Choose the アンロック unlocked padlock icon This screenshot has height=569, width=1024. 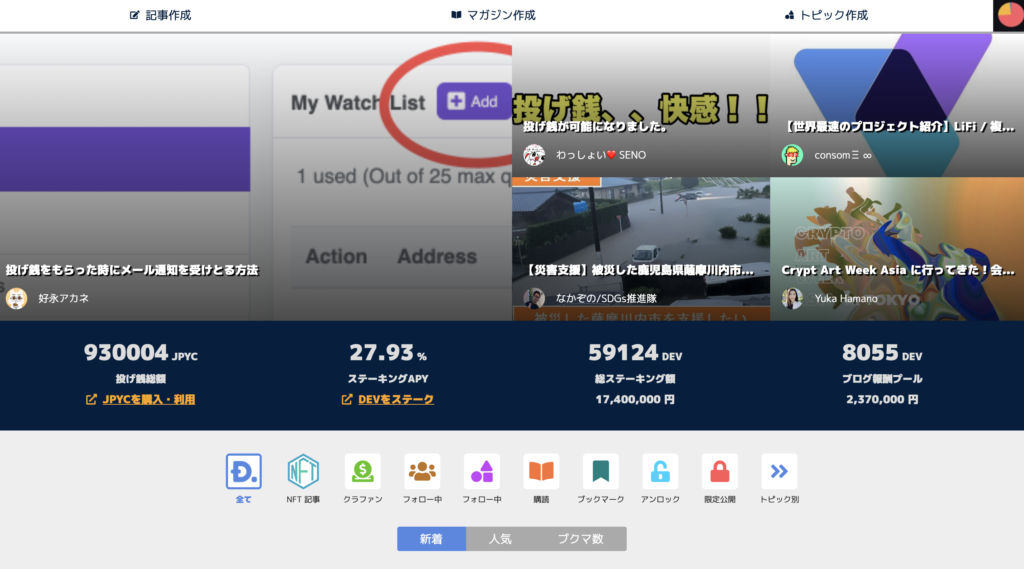click(660, 471)
